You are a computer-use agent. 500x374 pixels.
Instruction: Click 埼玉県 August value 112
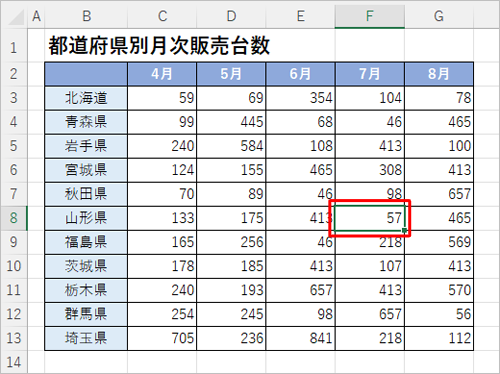(x=439, y=338)
